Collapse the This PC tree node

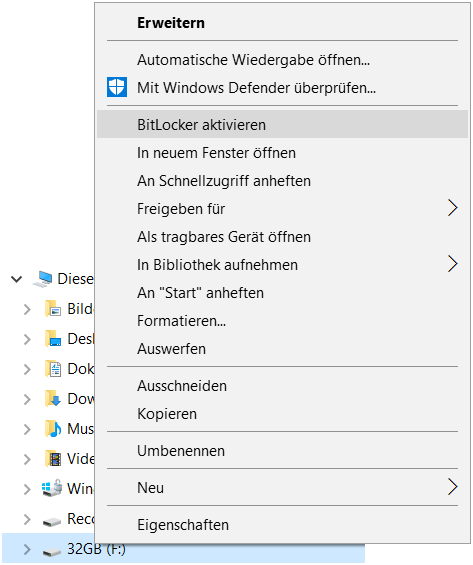click(17, 279)
